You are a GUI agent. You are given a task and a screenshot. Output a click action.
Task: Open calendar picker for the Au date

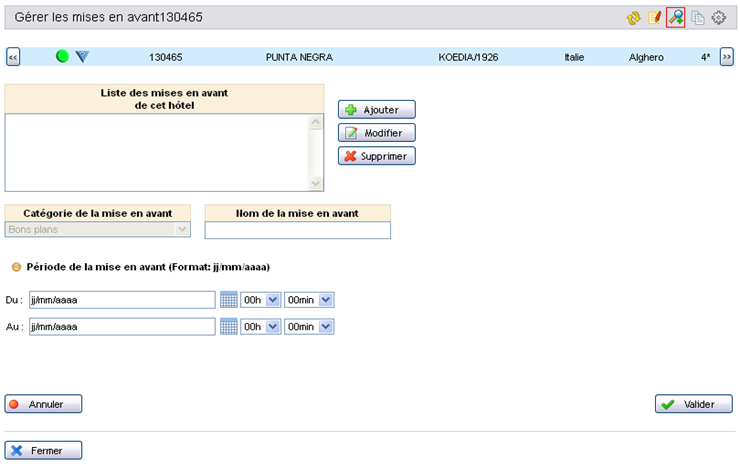228,326
